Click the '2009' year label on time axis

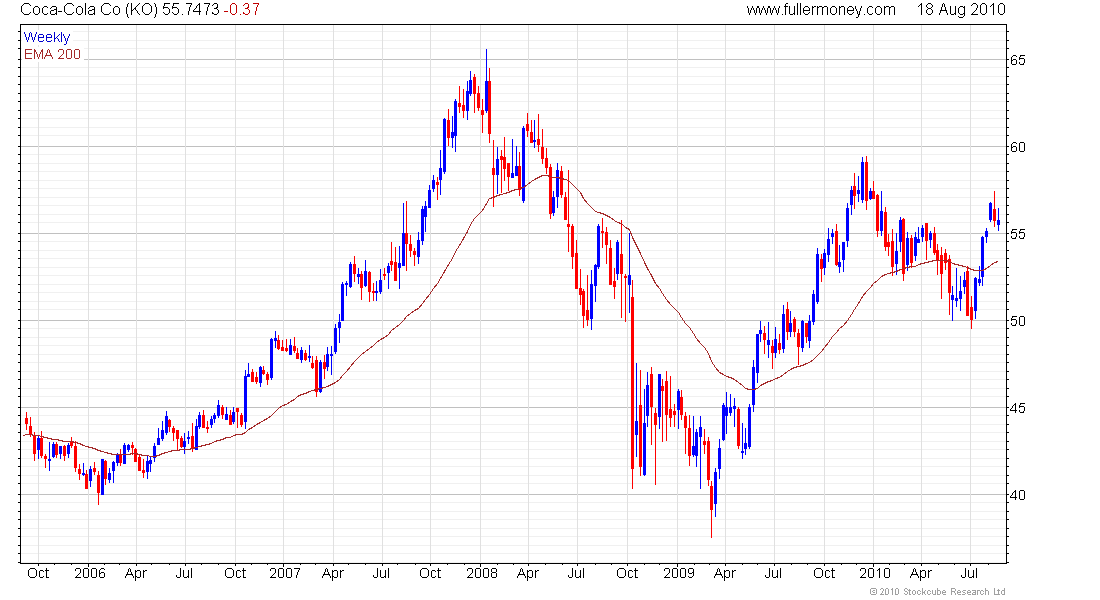(678, 573)
